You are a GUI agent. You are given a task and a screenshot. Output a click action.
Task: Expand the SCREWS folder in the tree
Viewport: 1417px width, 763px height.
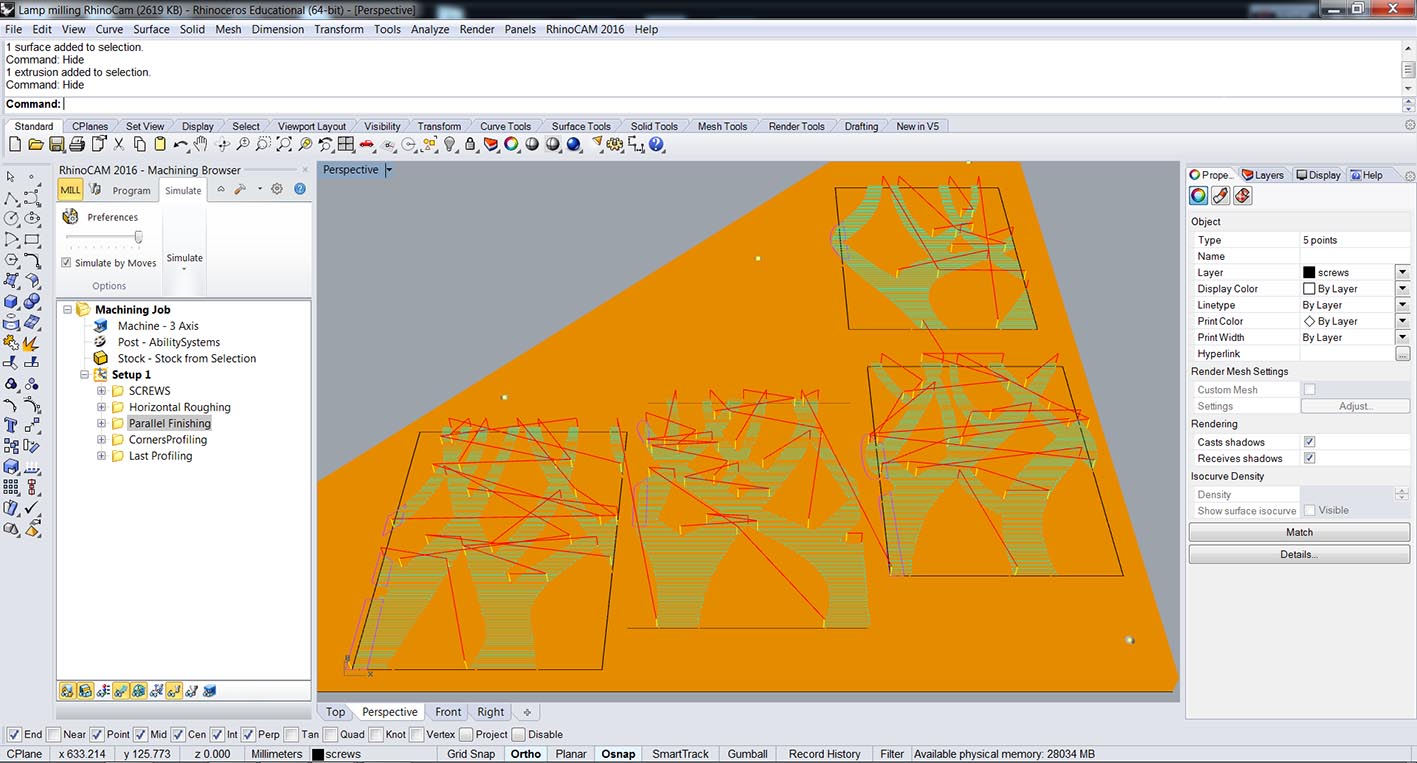click(101, 391)
